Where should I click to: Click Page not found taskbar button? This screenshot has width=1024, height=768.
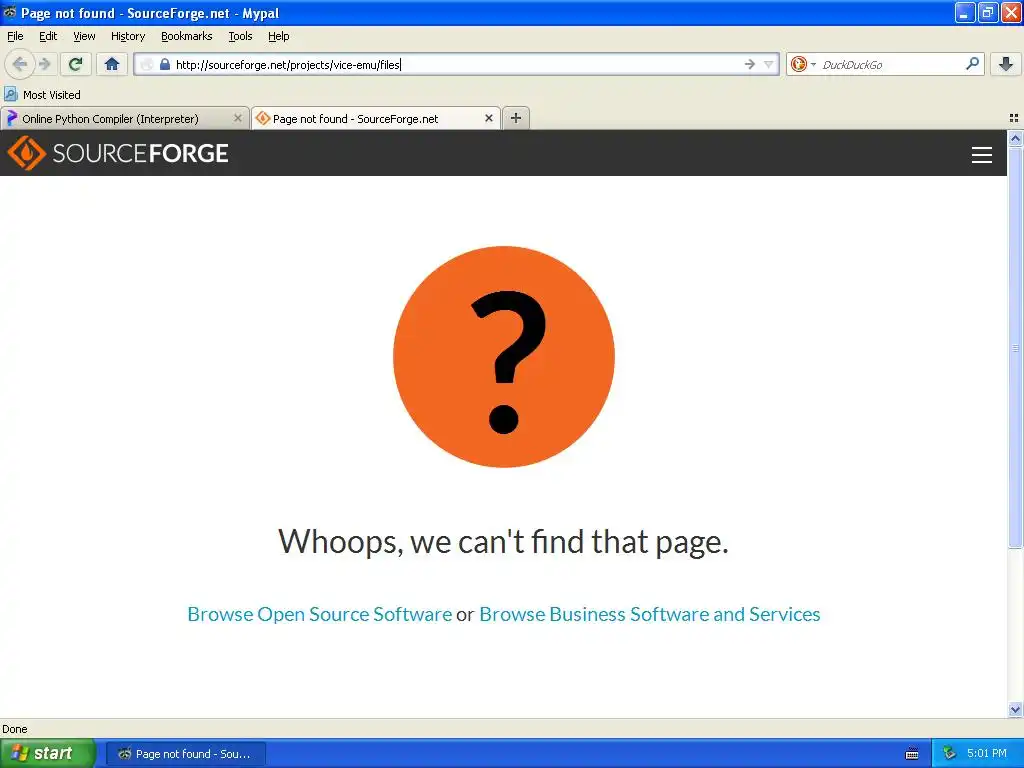(x=186, y=754)
